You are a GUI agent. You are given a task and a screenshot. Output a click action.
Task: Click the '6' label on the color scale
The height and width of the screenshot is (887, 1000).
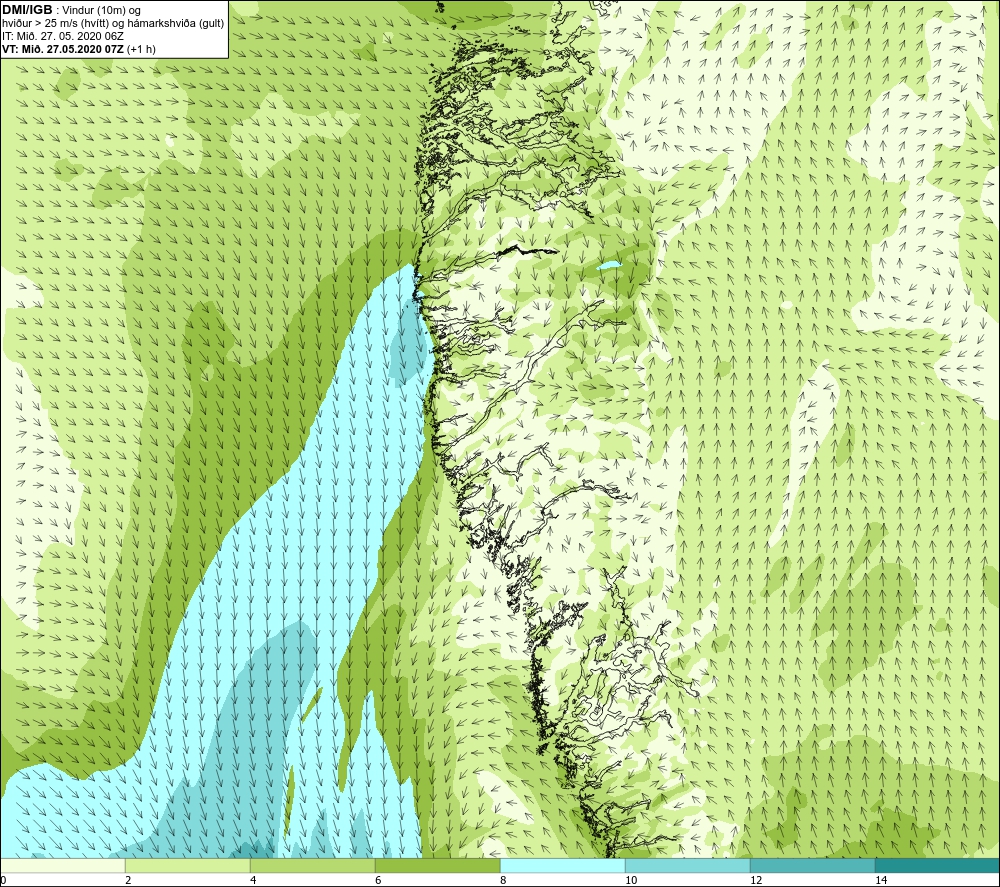click(x=378, y=880)
